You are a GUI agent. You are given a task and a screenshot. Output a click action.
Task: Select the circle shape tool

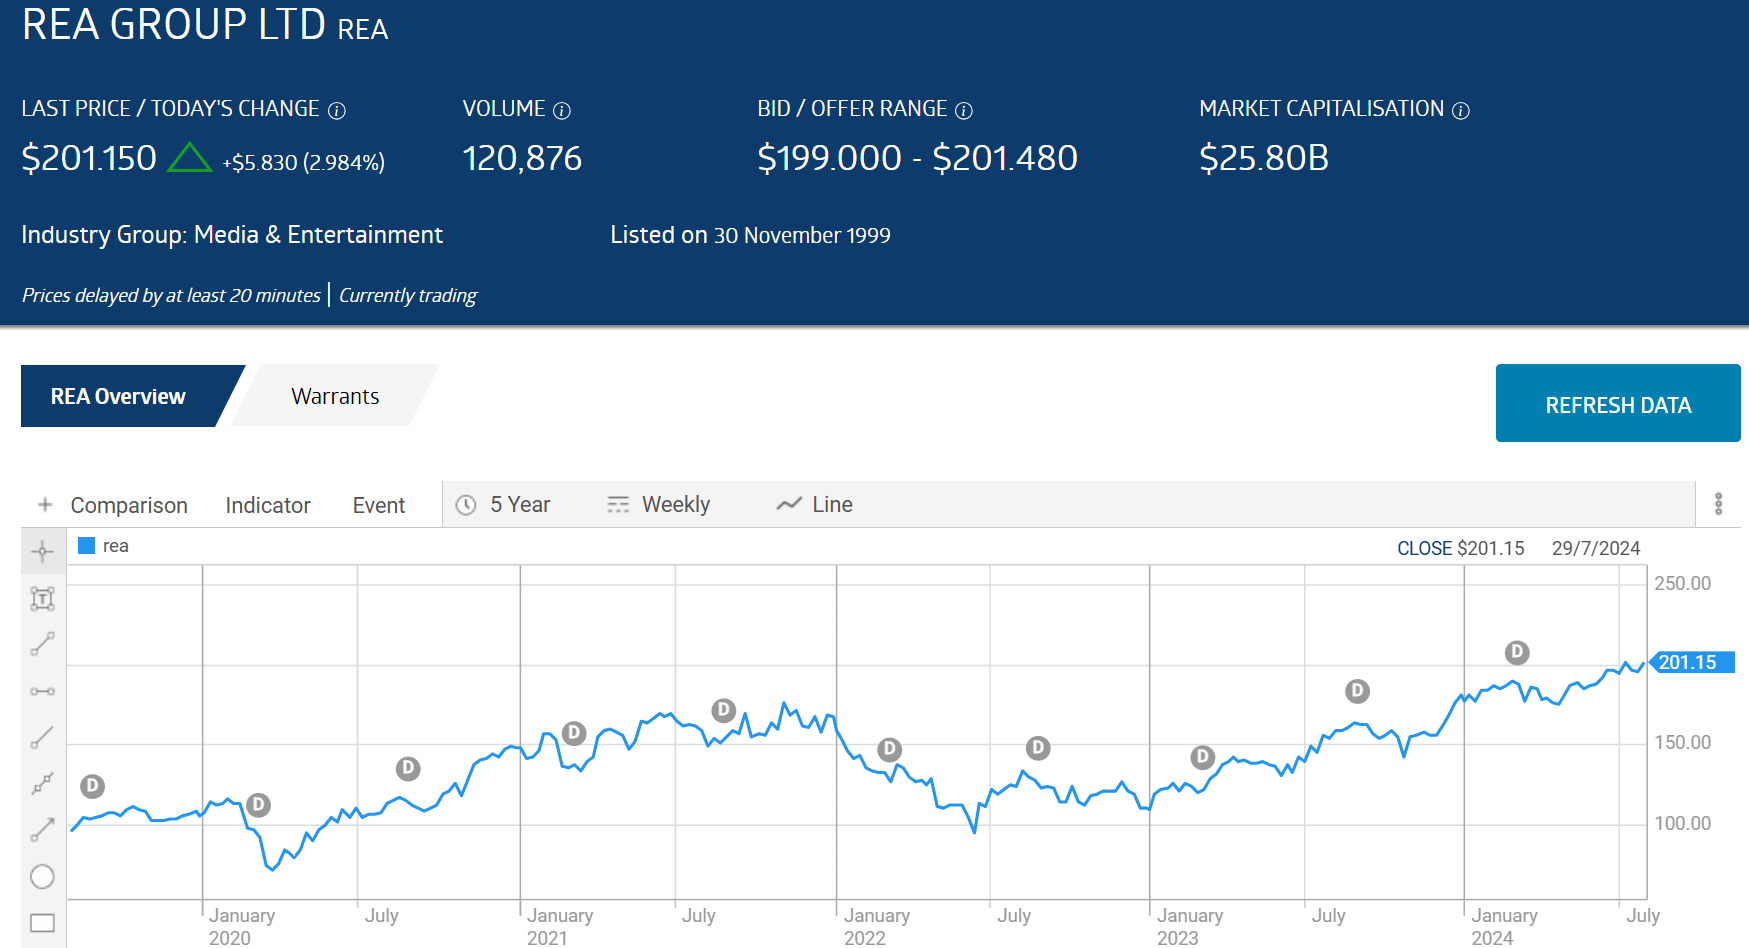pos(42,876)
